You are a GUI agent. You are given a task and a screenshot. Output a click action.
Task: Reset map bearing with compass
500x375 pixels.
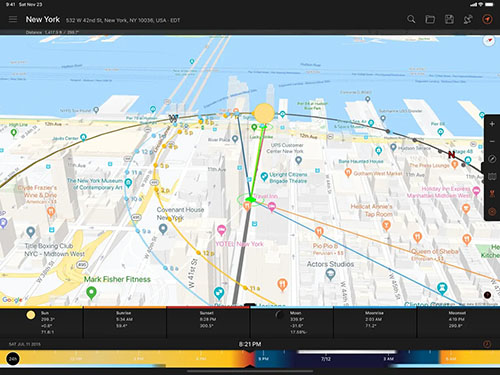pyautogui.click(x=489, y=41)
